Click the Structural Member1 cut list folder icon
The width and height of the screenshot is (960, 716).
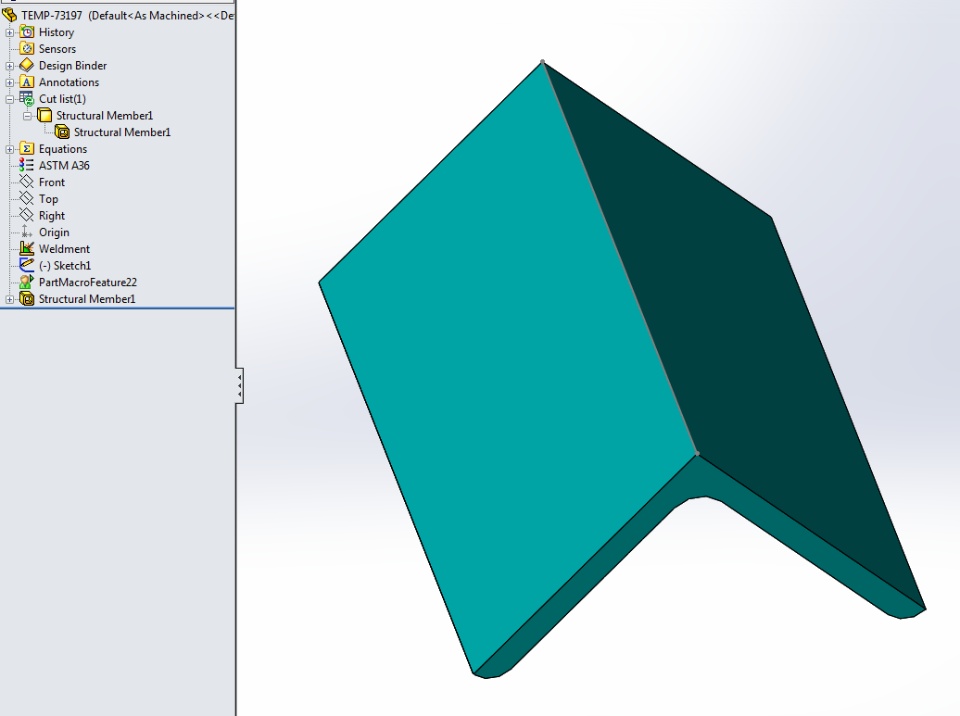coord(45,115)
